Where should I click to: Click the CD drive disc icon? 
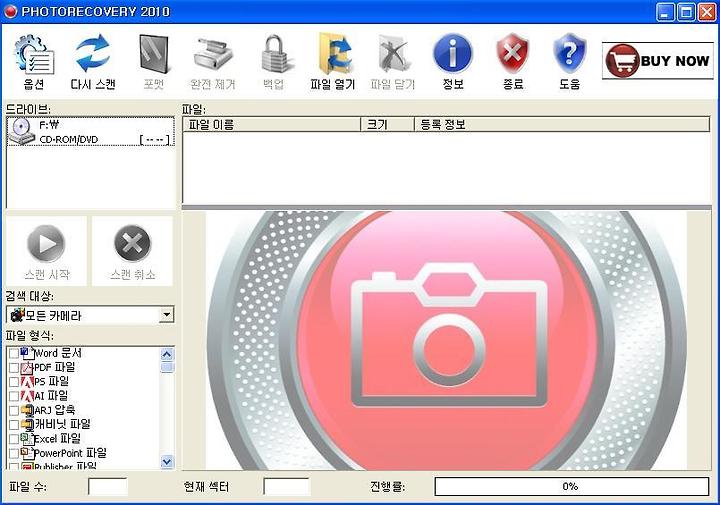tap(22, 132)
